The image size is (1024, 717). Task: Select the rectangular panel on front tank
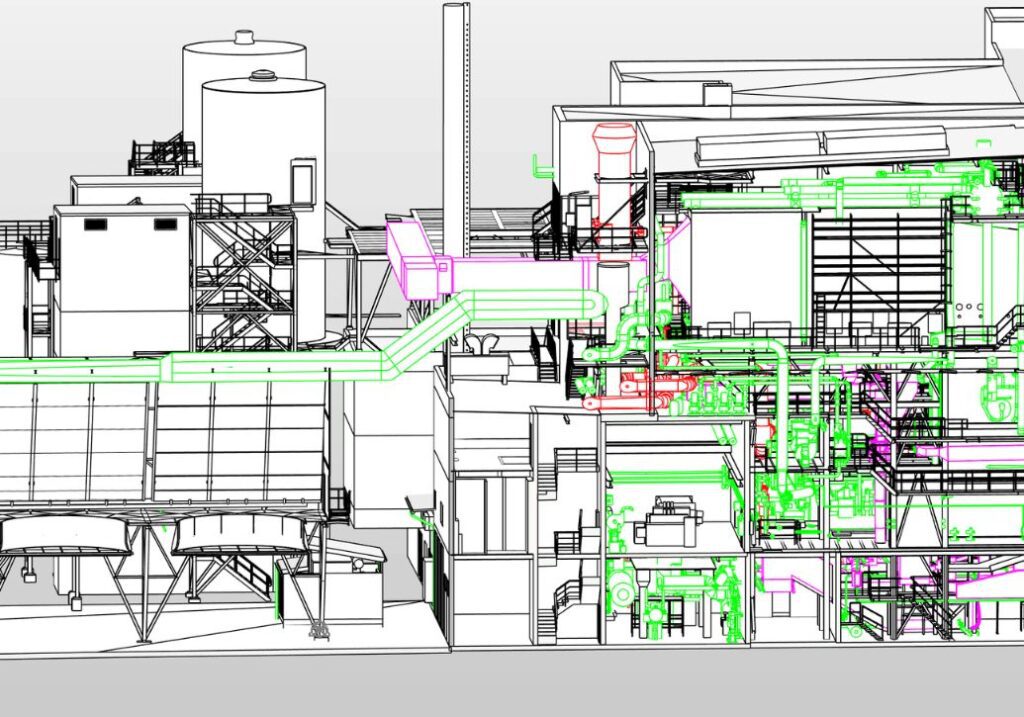pos(303,183)
